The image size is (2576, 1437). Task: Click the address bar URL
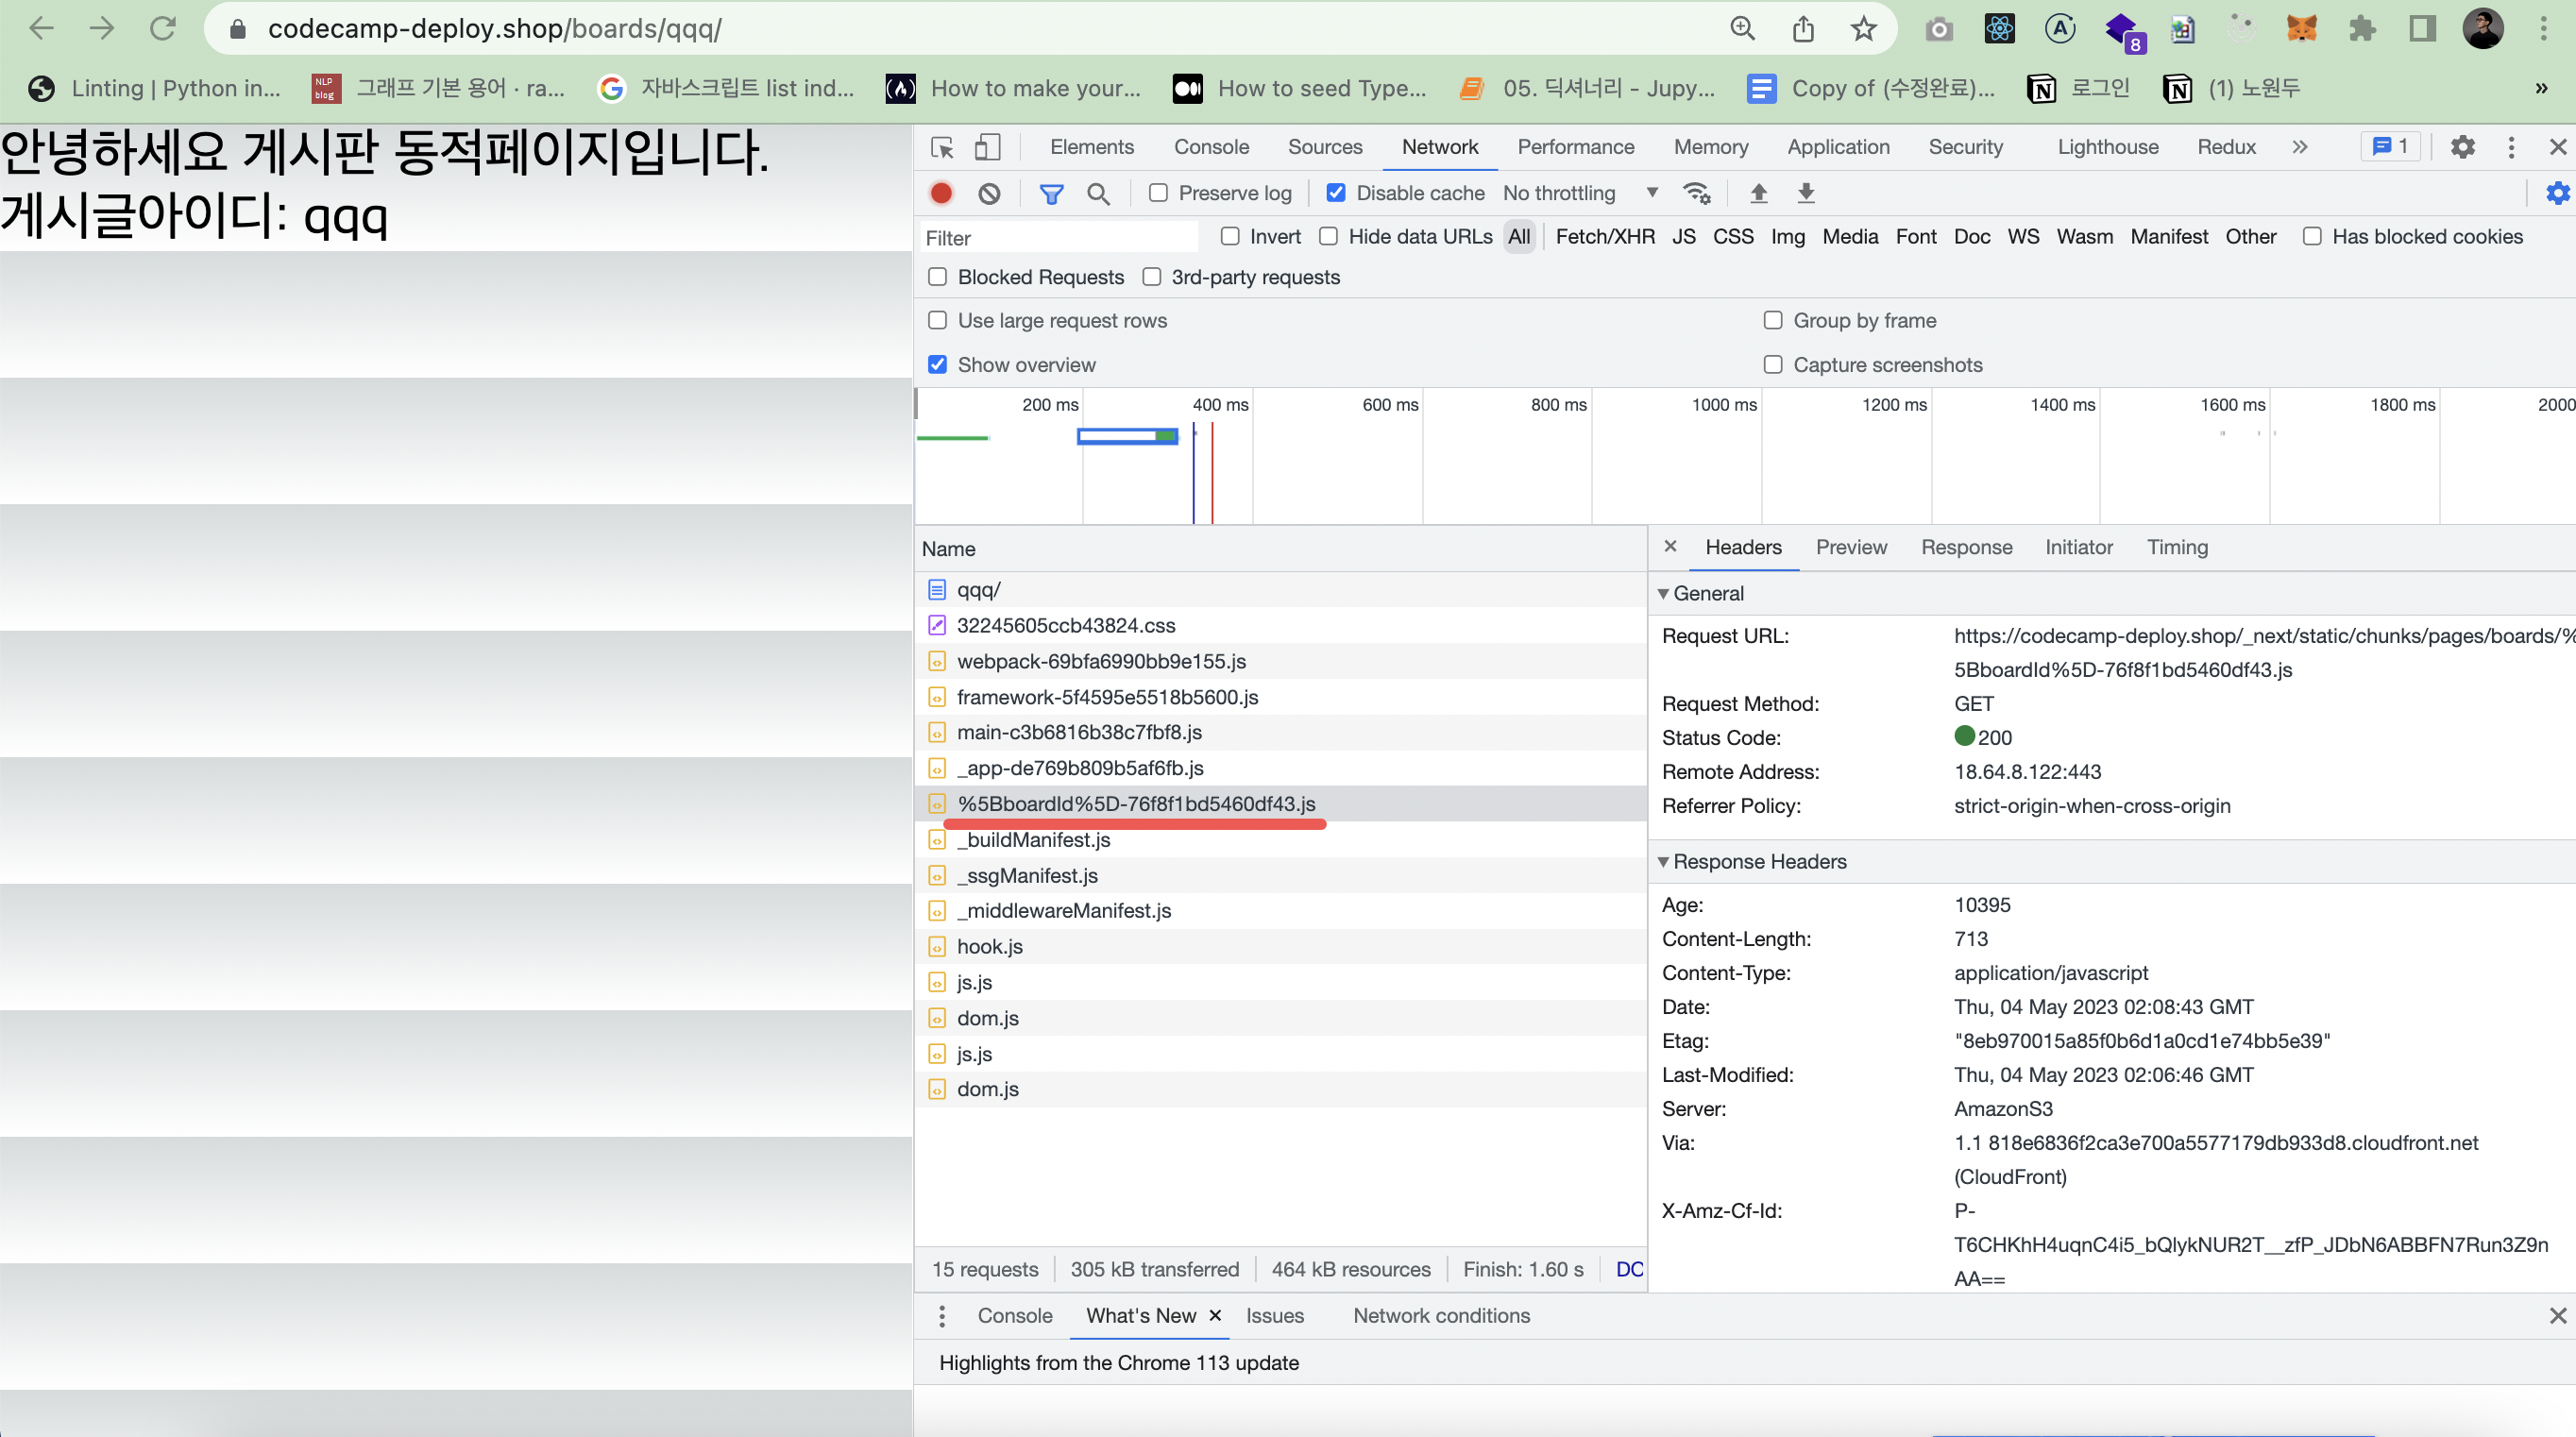pyautogui.click(x=495, y=28)
